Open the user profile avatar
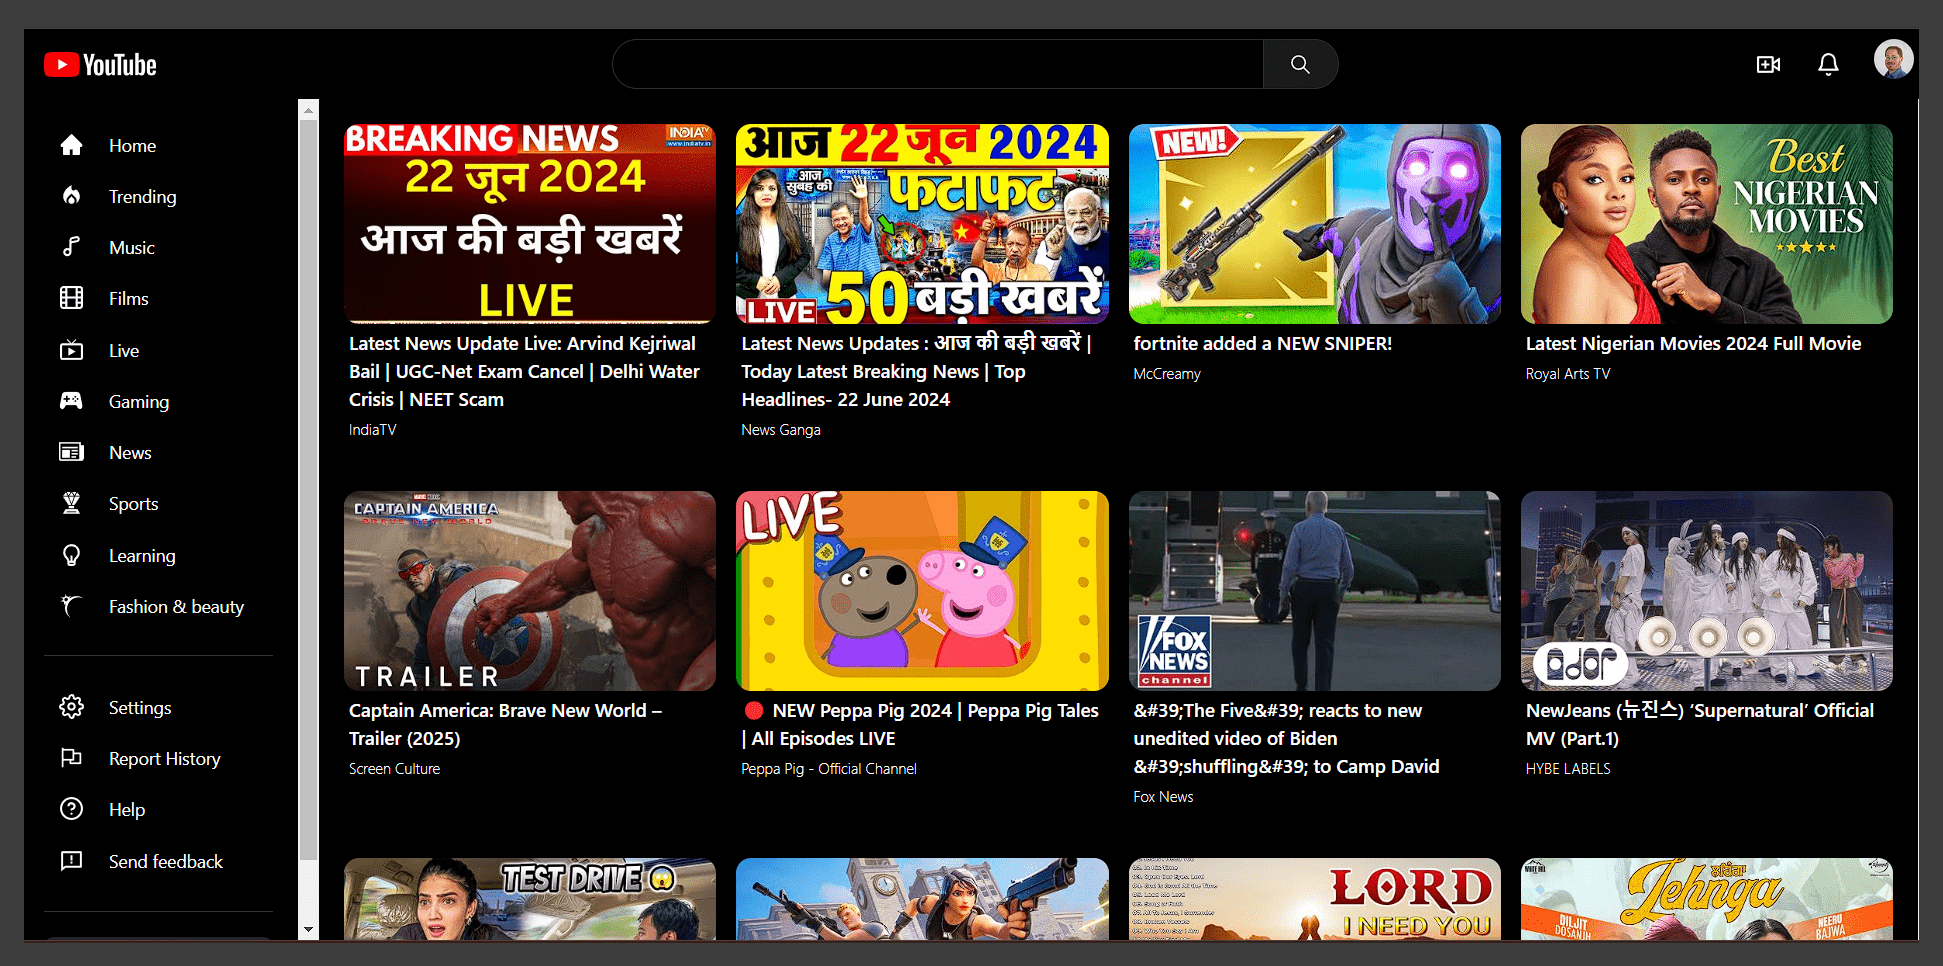The width and height of the screenshot is (1943, 966). (1892, 60)
